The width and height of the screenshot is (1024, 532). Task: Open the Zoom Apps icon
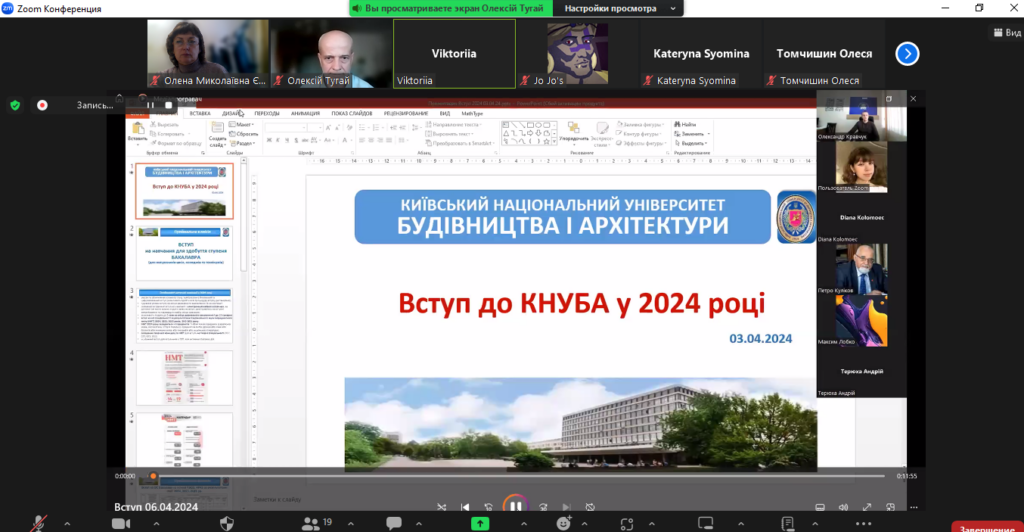(627, 524)
